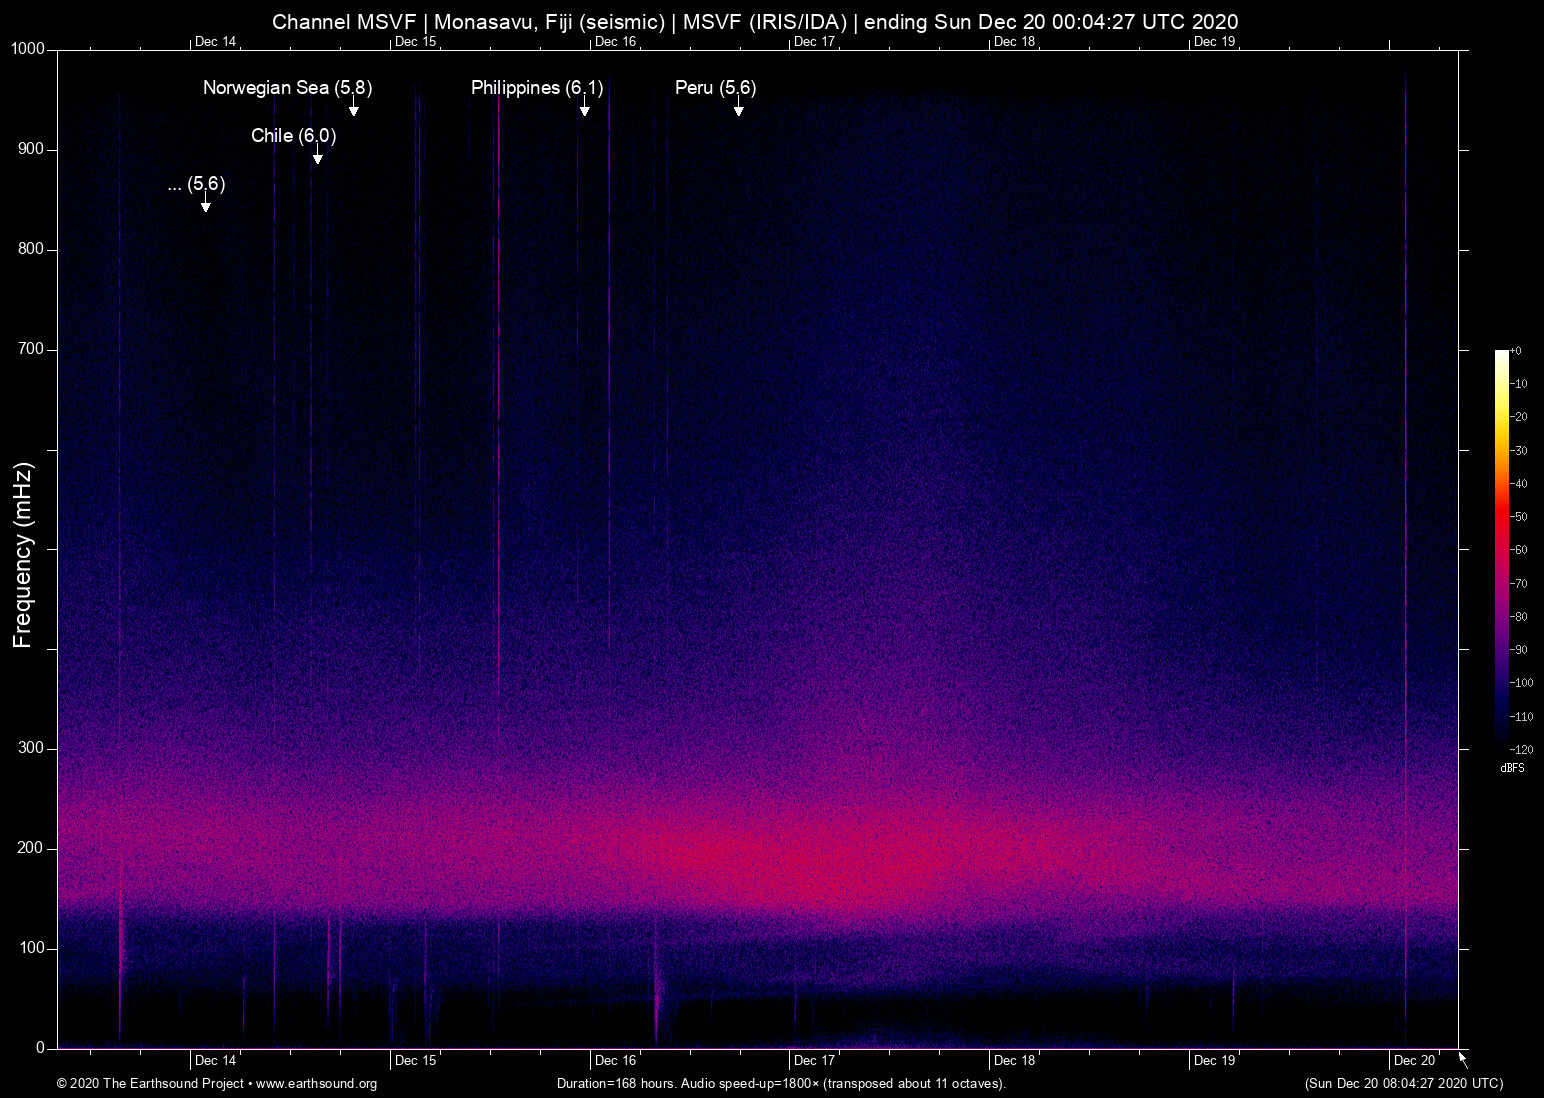Click the arrow marker below Norwegian Sea (5.8)
1544x1098 pixels.
(x=353, y=108)
